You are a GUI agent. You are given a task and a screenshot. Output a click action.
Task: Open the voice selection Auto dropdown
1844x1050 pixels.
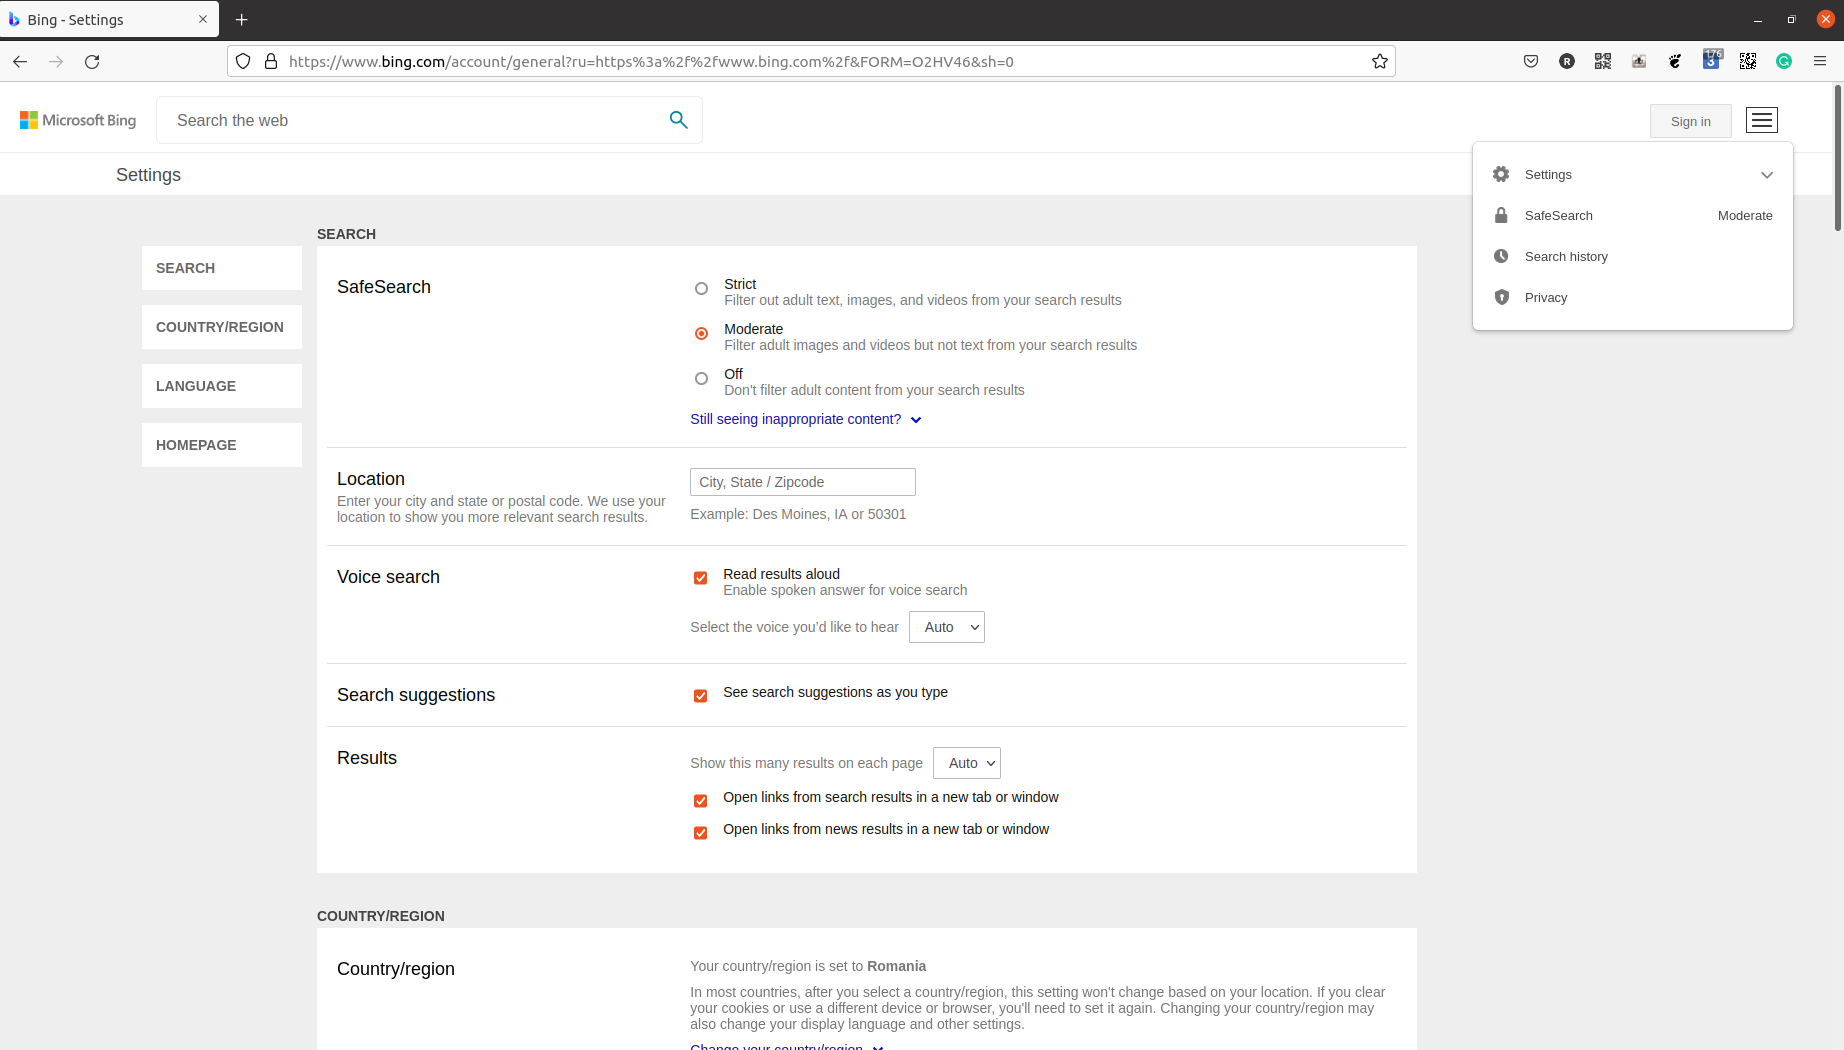click(946, 627)
